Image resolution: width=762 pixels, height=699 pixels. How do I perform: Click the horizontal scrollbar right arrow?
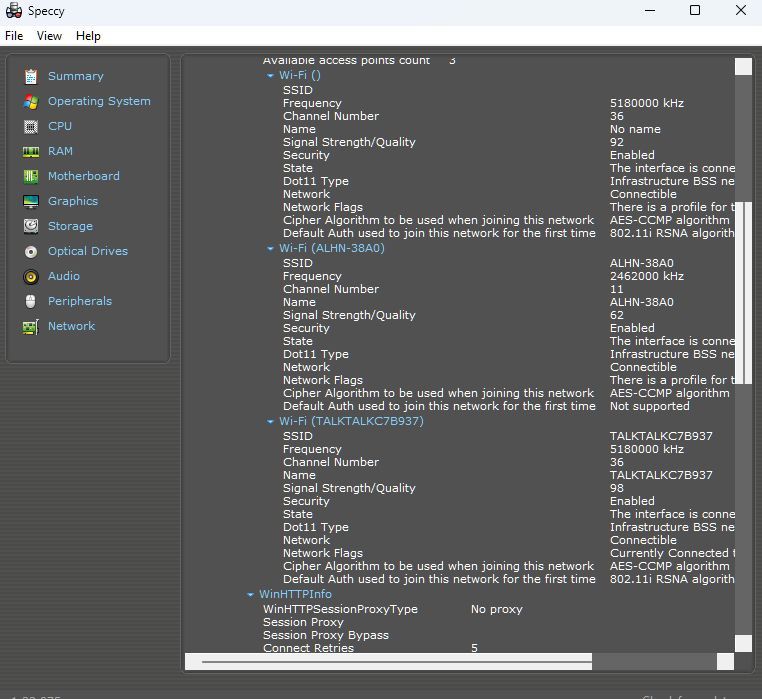pyautogui.click(x=725, y=662)
